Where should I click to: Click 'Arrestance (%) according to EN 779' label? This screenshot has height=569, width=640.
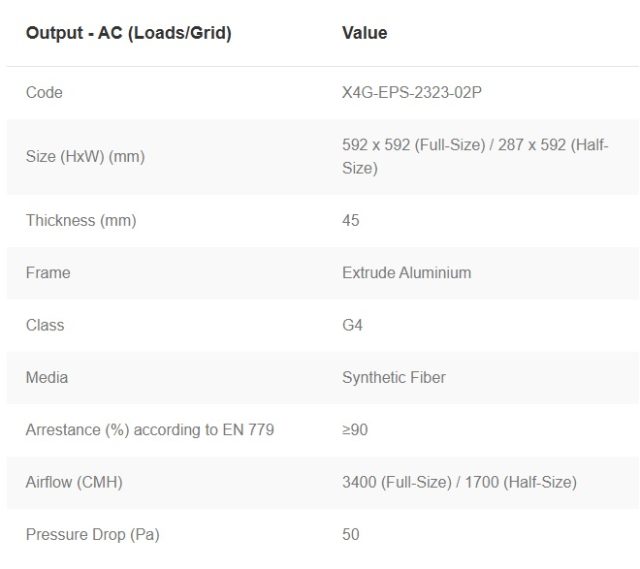click(x=150, y=430)
